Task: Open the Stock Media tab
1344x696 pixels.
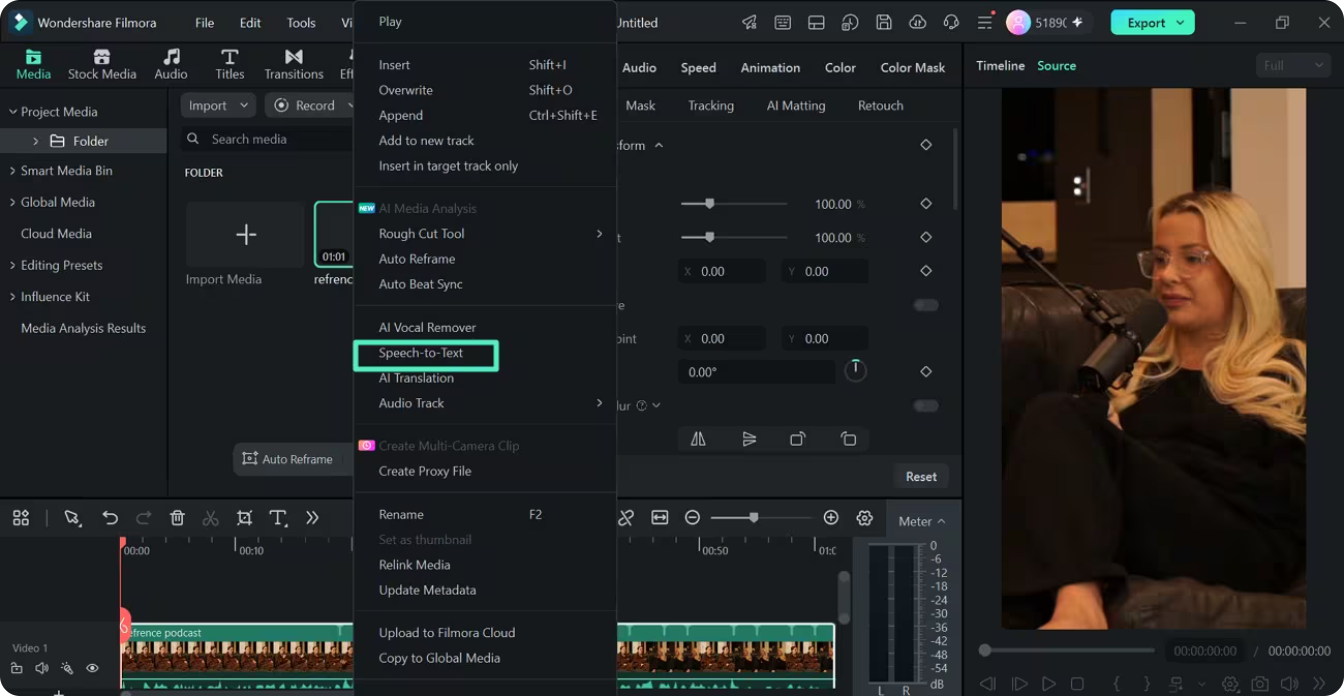Action: tap(101, 64)
